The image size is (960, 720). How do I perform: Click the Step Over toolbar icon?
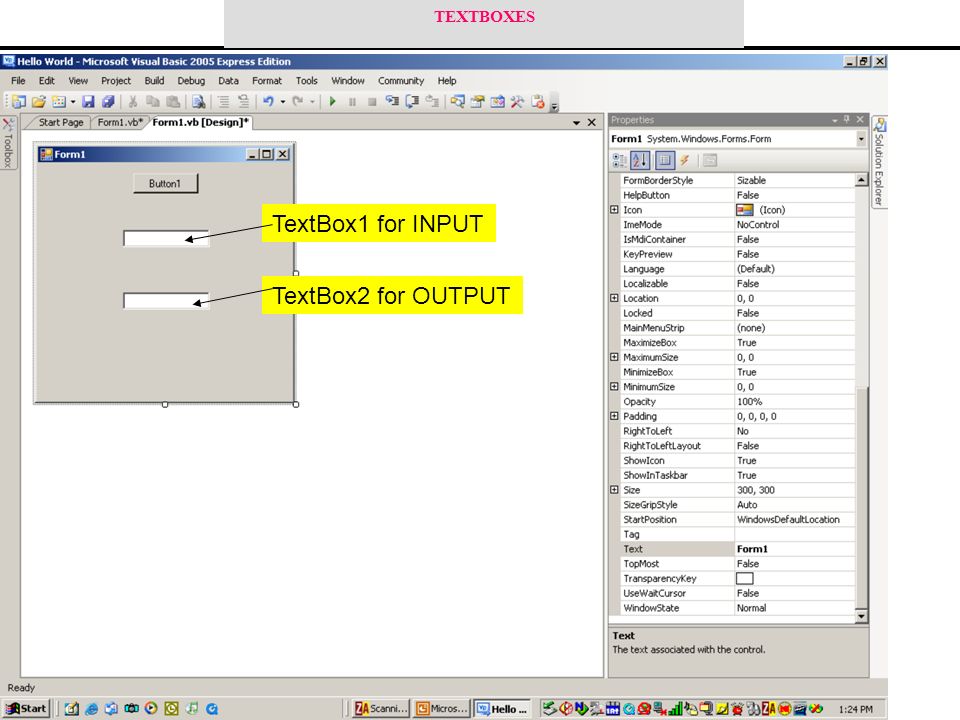(x=412, y=102)
